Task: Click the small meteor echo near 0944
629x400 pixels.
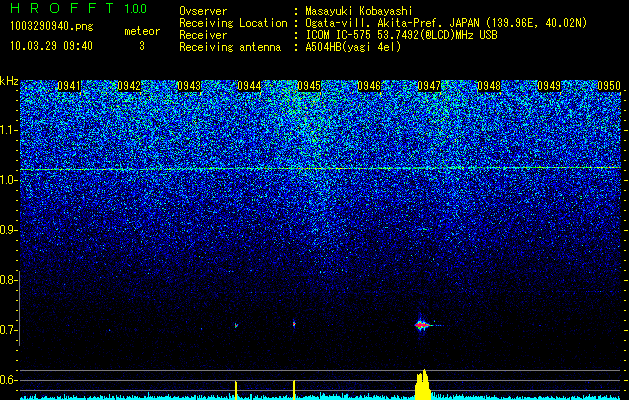Action: [236, 325]
